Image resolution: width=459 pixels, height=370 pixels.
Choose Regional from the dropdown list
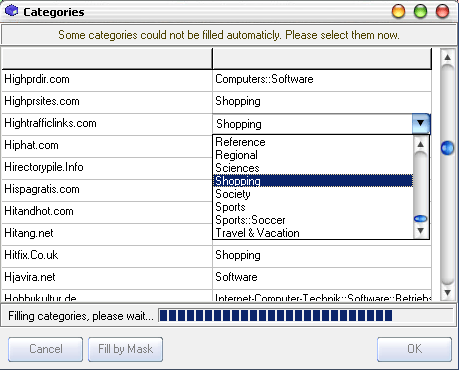click(313, 155)
